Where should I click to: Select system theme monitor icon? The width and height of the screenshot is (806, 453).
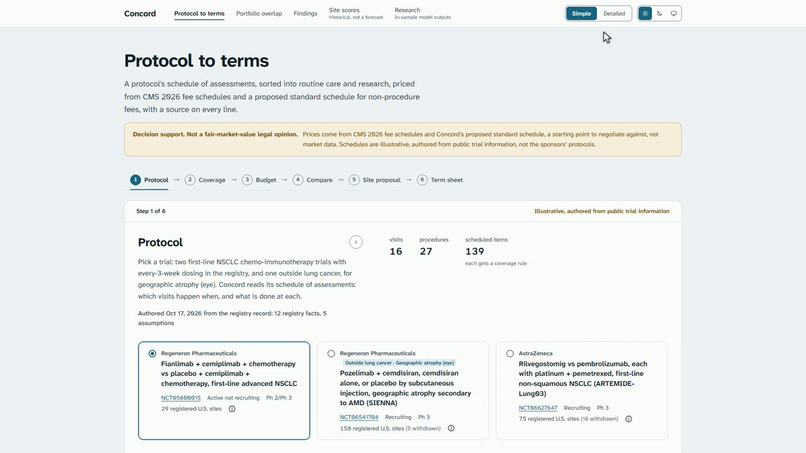(x=673, y=13)
